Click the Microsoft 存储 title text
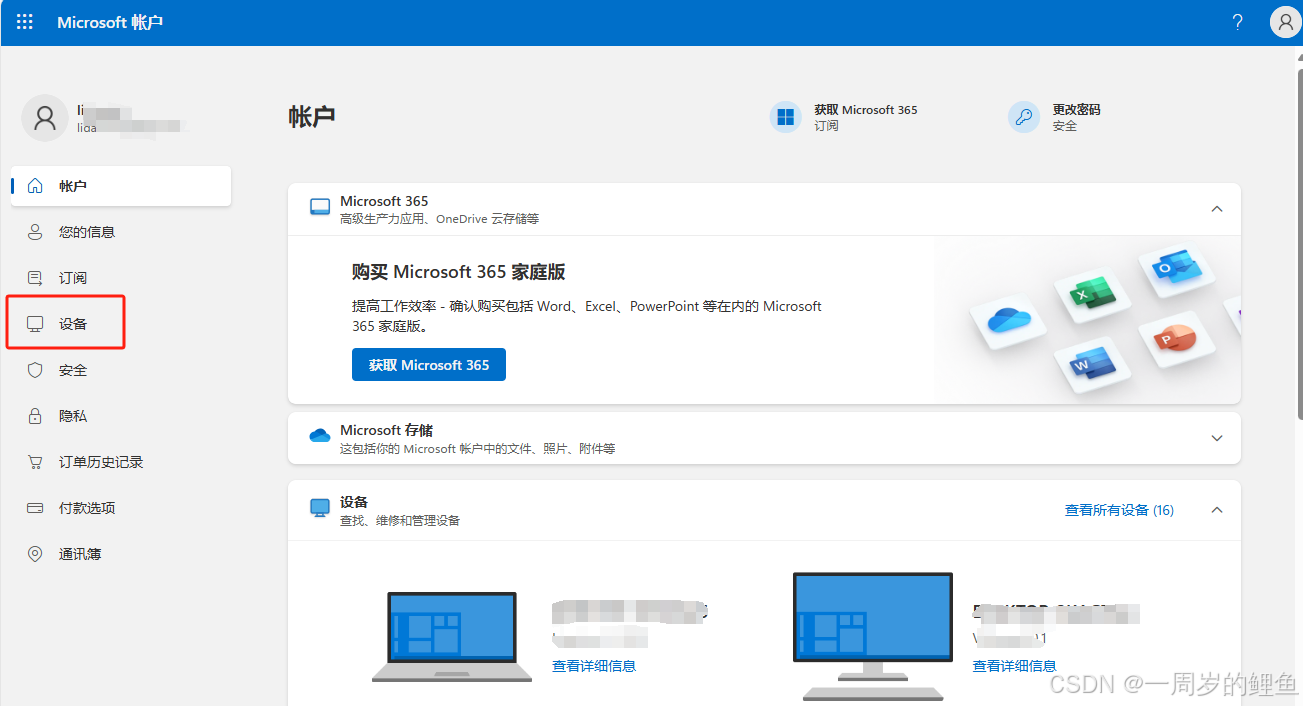1303x706 pixels. click(386, 430)
